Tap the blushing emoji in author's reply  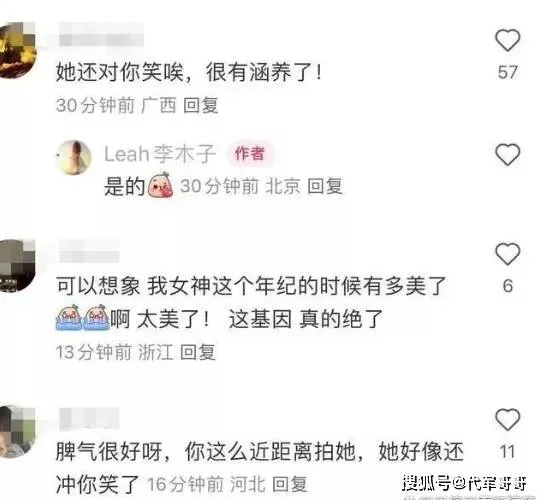(x=160, y=185)
